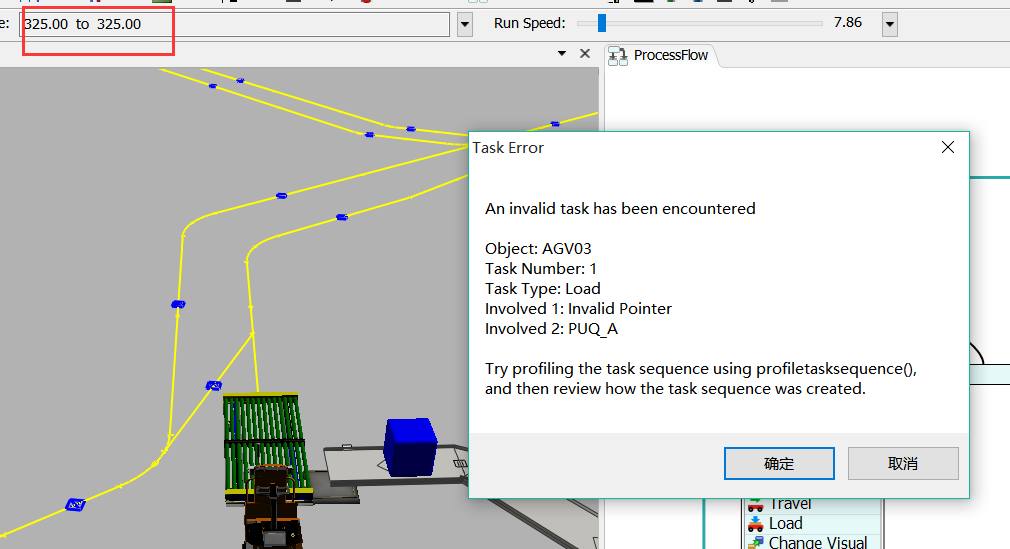Switch to the ProcessFlow tab
The height and width of the screenshot is (549, 1010).
click(670, 55)
